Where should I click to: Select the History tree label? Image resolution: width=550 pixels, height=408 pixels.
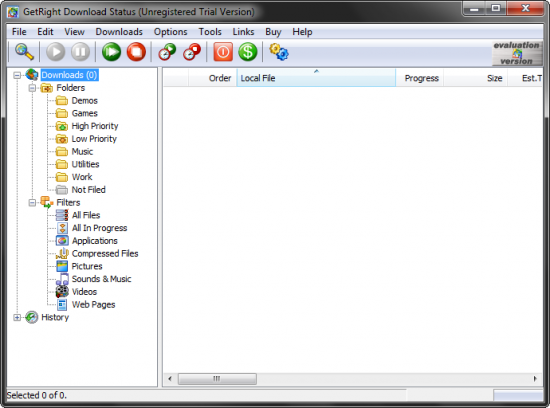coord(55,317)
